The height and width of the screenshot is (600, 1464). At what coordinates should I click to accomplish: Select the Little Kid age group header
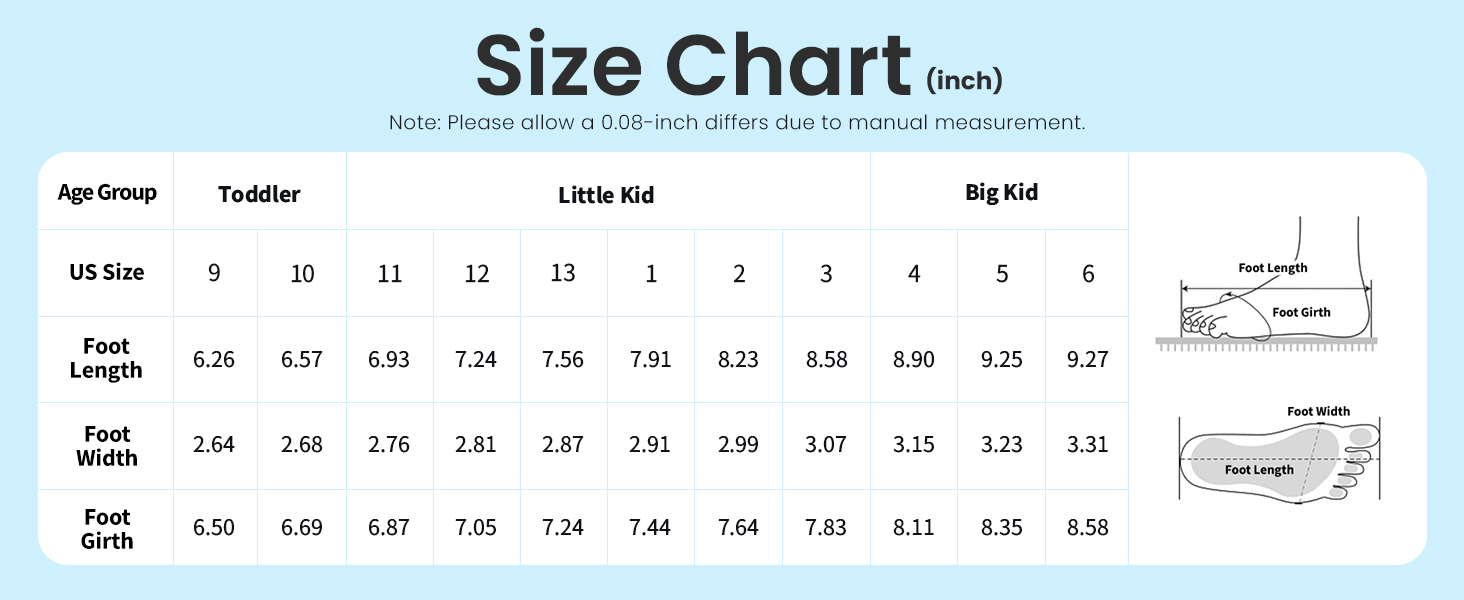click(x=606, y=195)
